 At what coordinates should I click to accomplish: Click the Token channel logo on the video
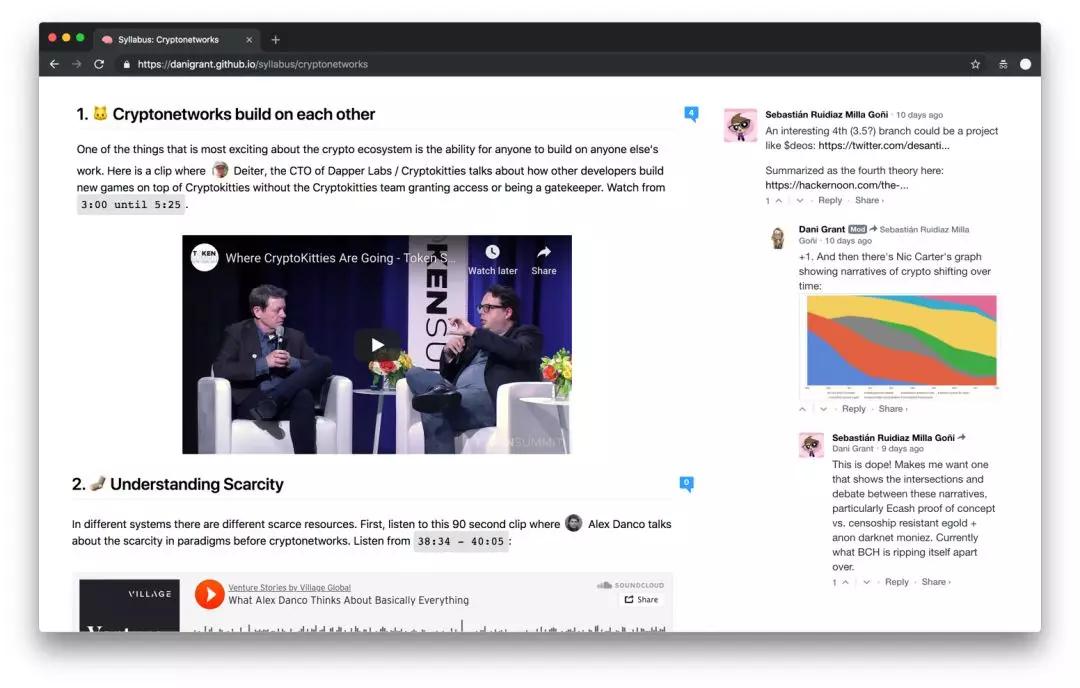(x=205, y=258)
